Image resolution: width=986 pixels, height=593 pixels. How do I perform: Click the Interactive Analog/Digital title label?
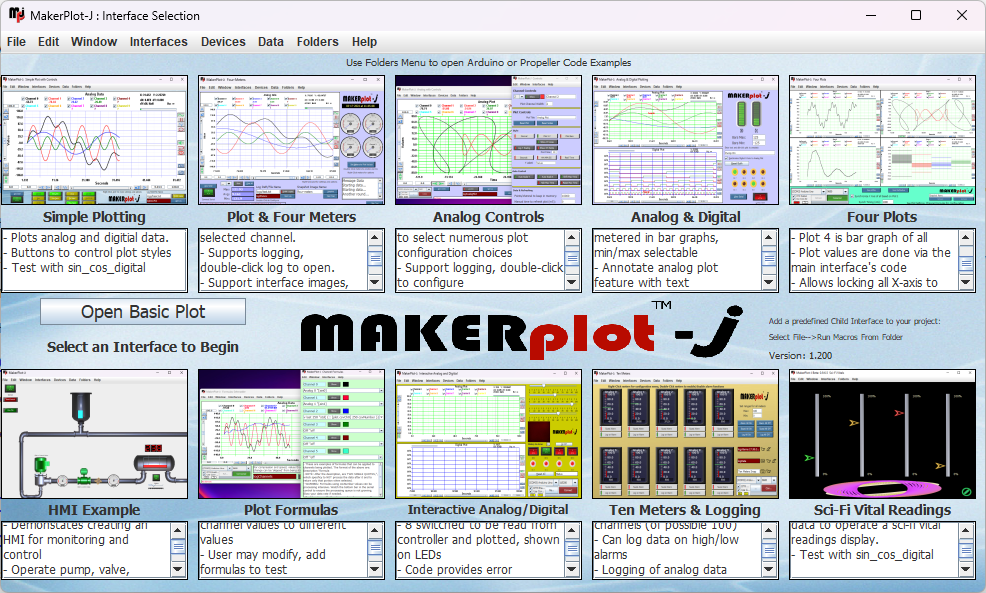click(x=488, y=510)
